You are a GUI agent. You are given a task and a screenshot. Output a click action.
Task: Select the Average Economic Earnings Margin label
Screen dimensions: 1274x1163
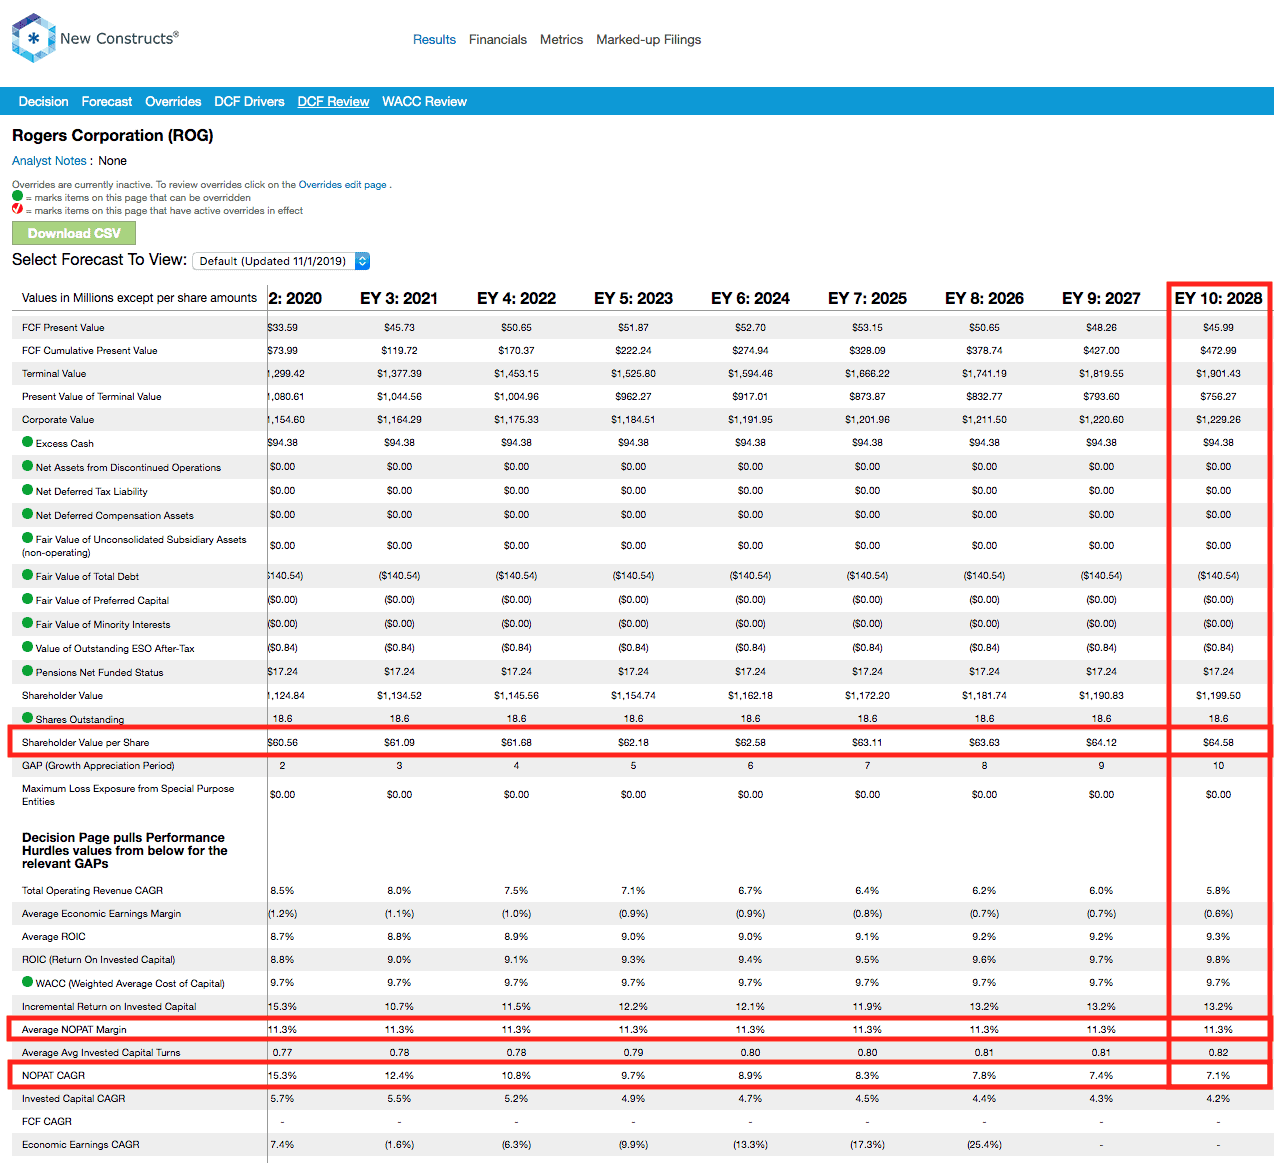pos(101,914)
